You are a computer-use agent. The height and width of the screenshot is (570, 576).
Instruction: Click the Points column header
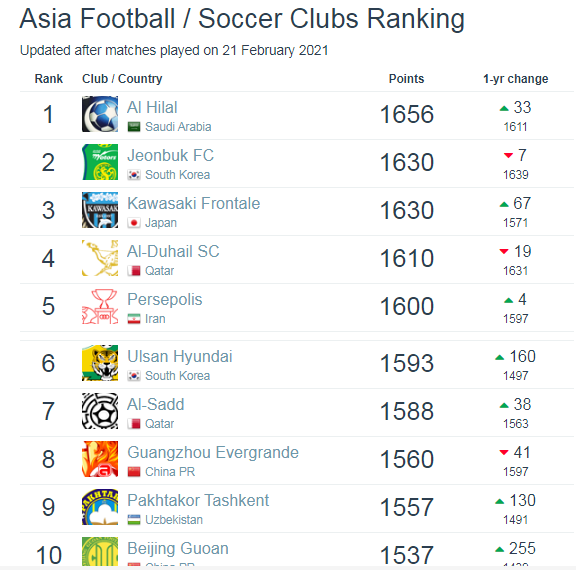coord(406,79)
